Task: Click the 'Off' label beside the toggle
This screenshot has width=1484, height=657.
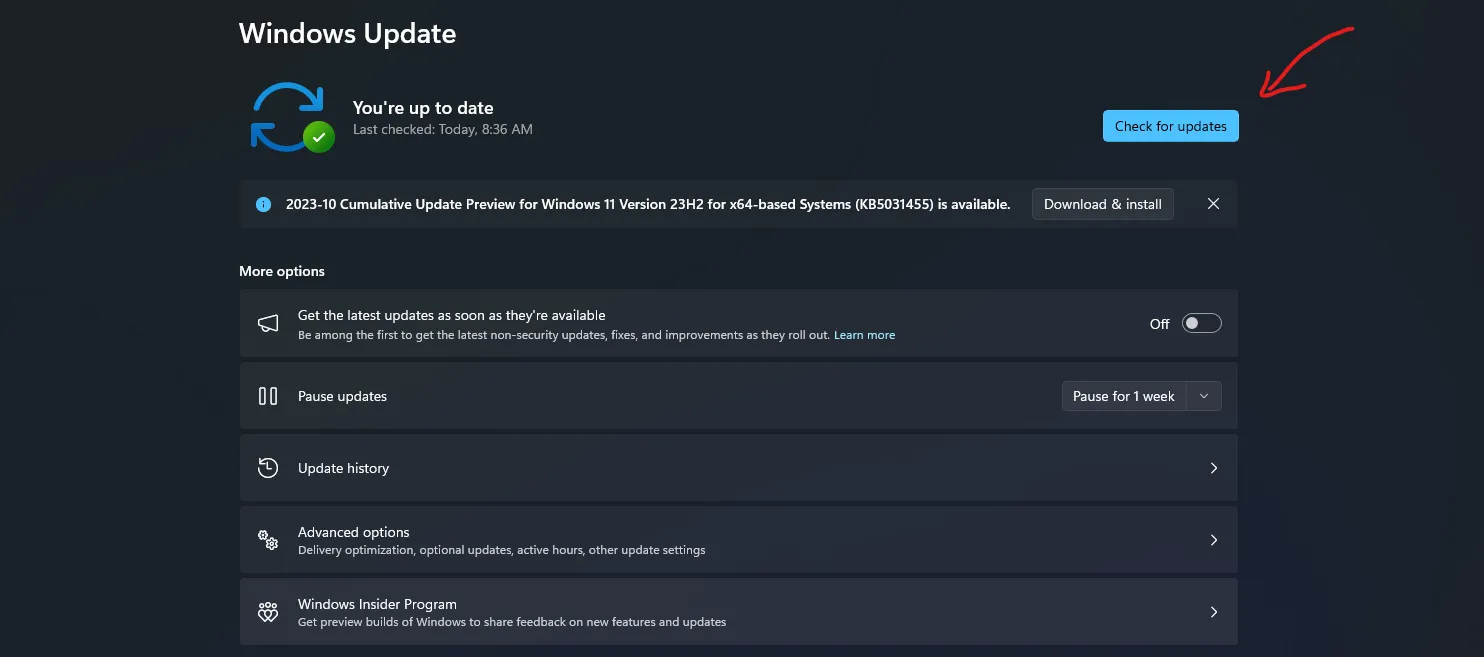Action: tap(1159, 324)
